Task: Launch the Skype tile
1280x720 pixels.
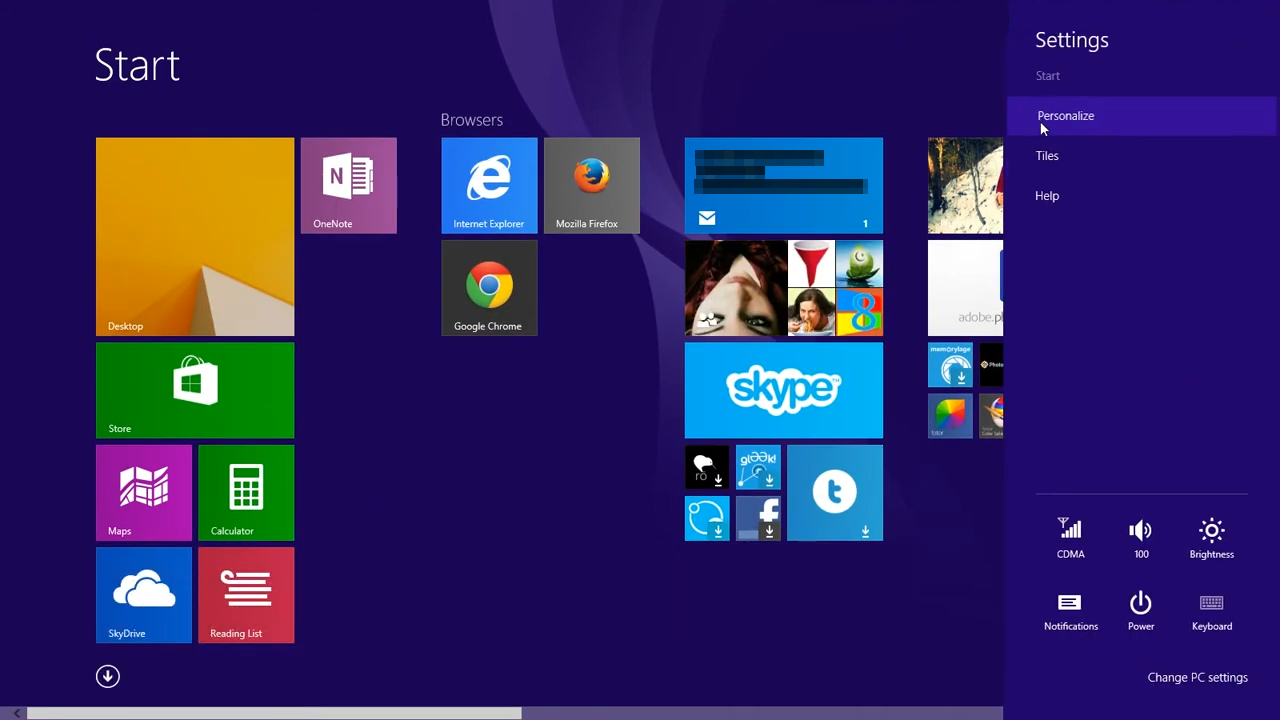Action: pos(783,390)
